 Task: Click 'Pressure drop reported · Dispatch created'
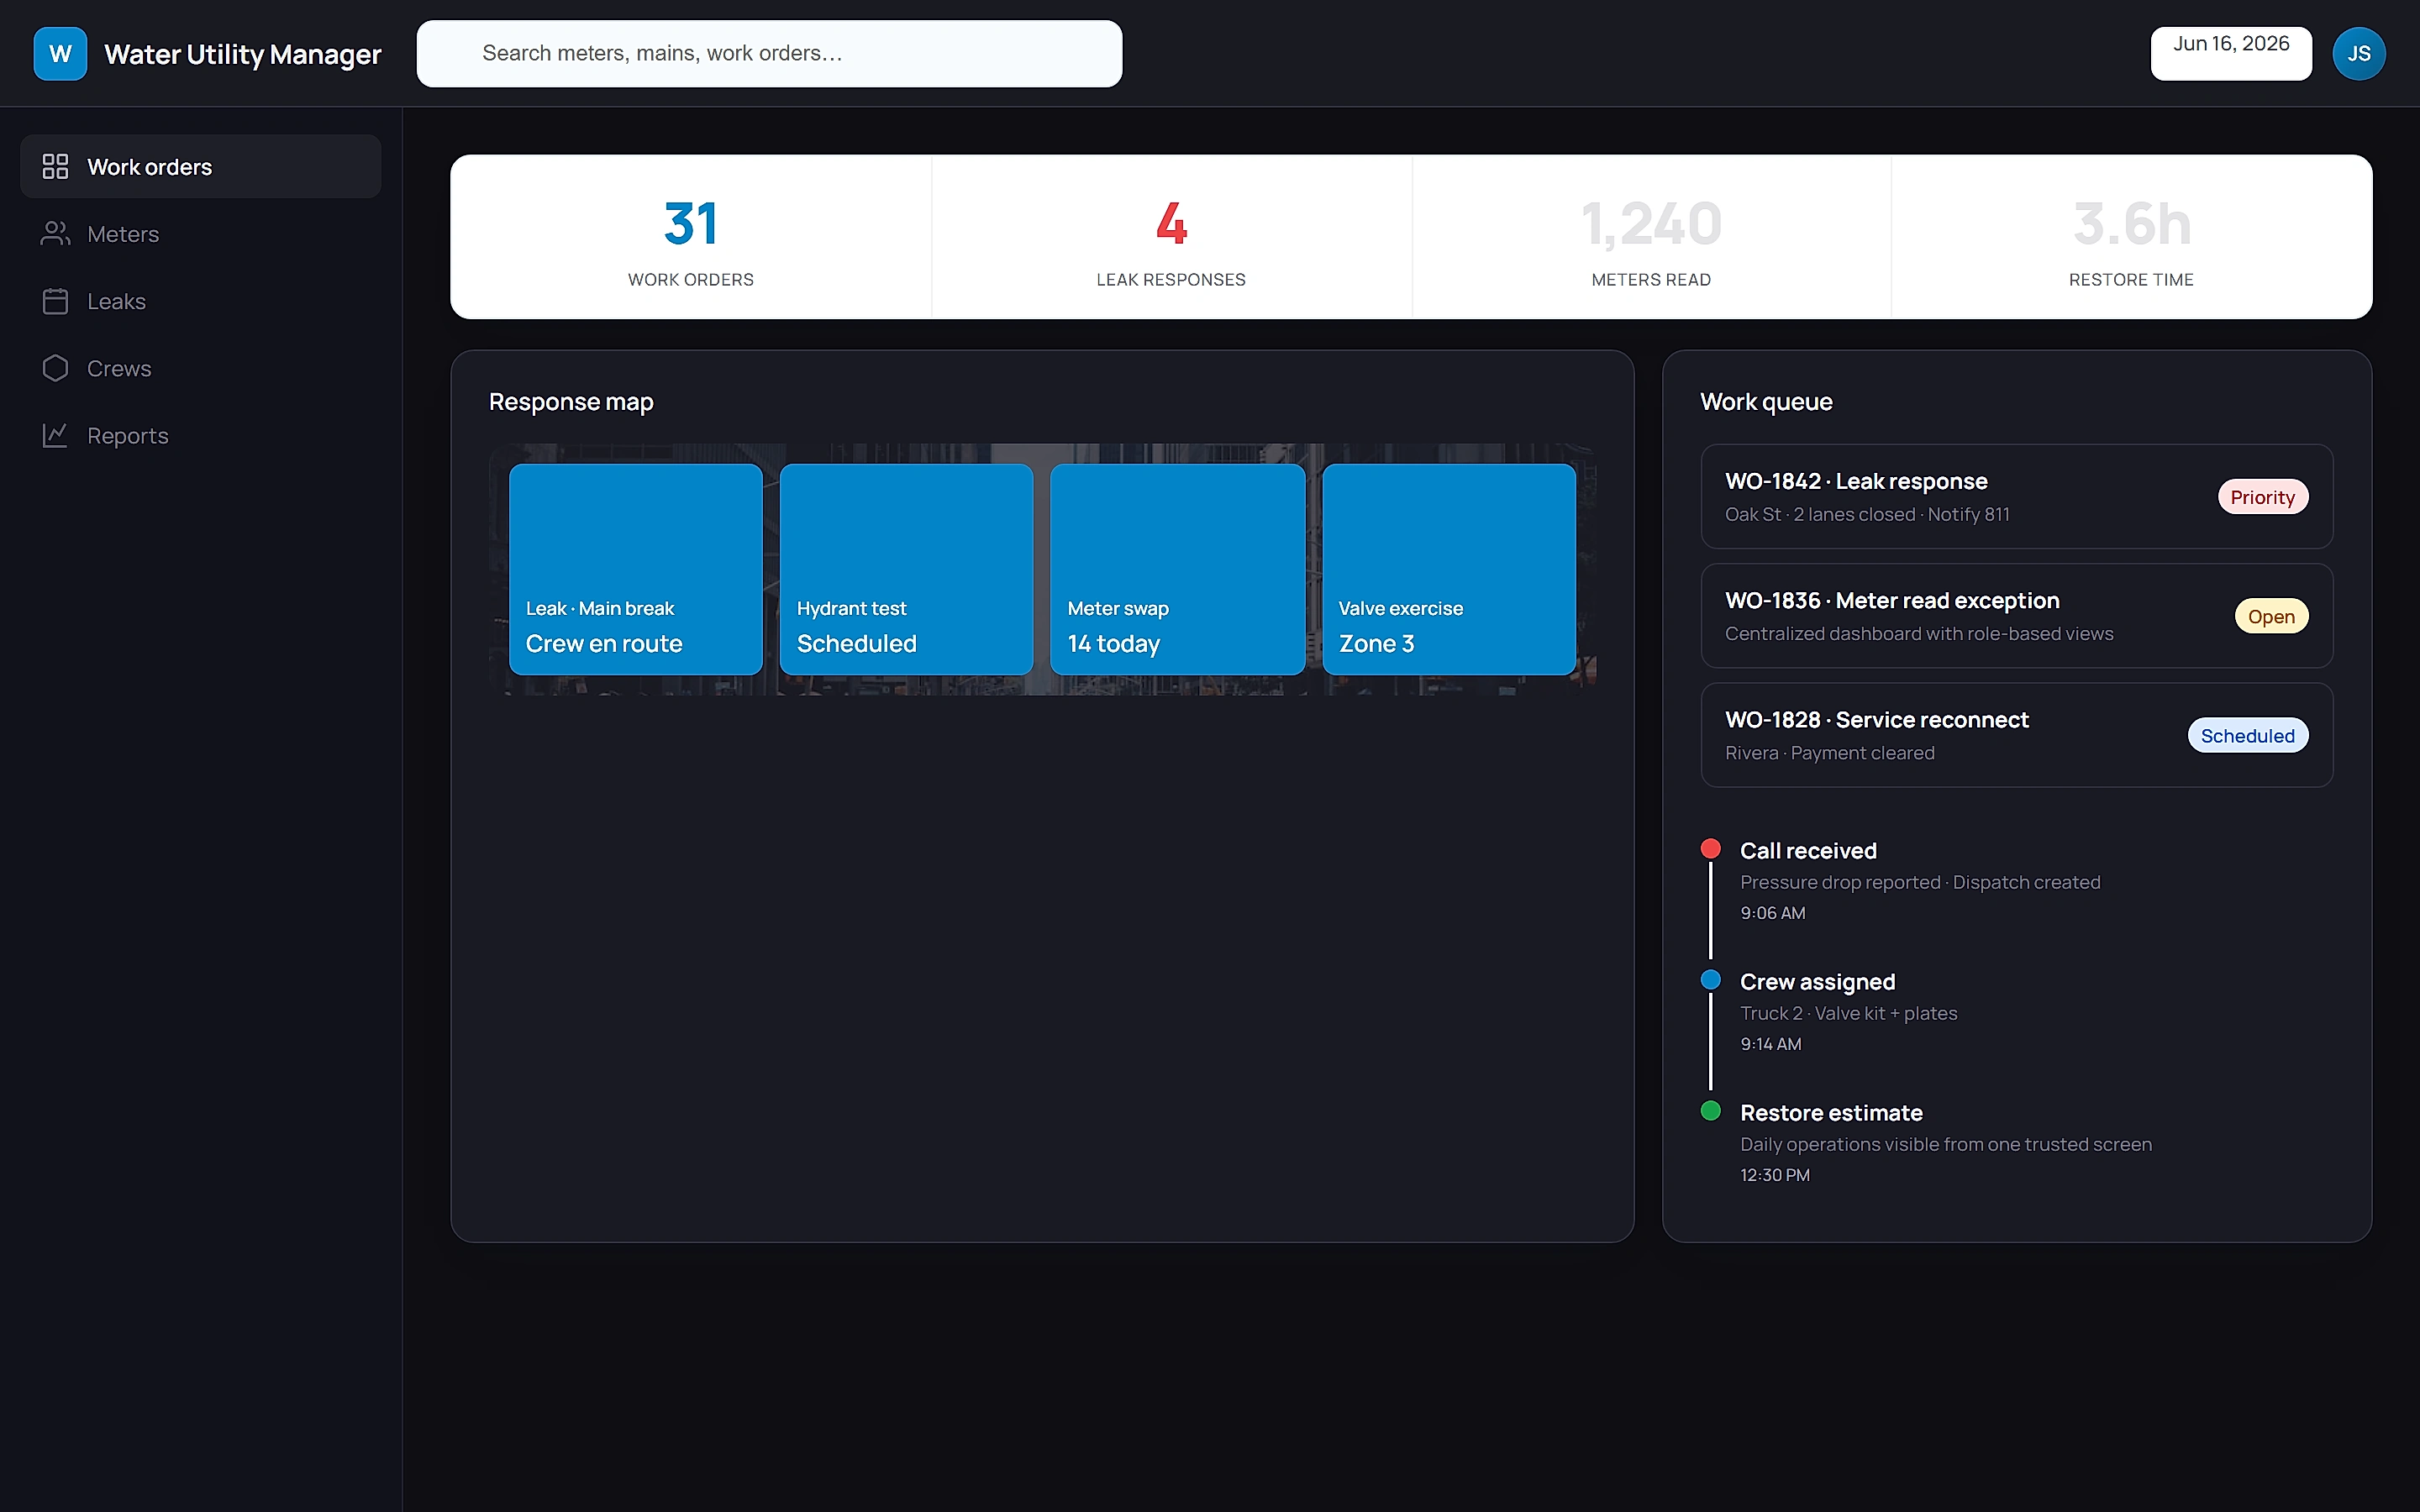pyautogui.click(x=1920, y=882)
